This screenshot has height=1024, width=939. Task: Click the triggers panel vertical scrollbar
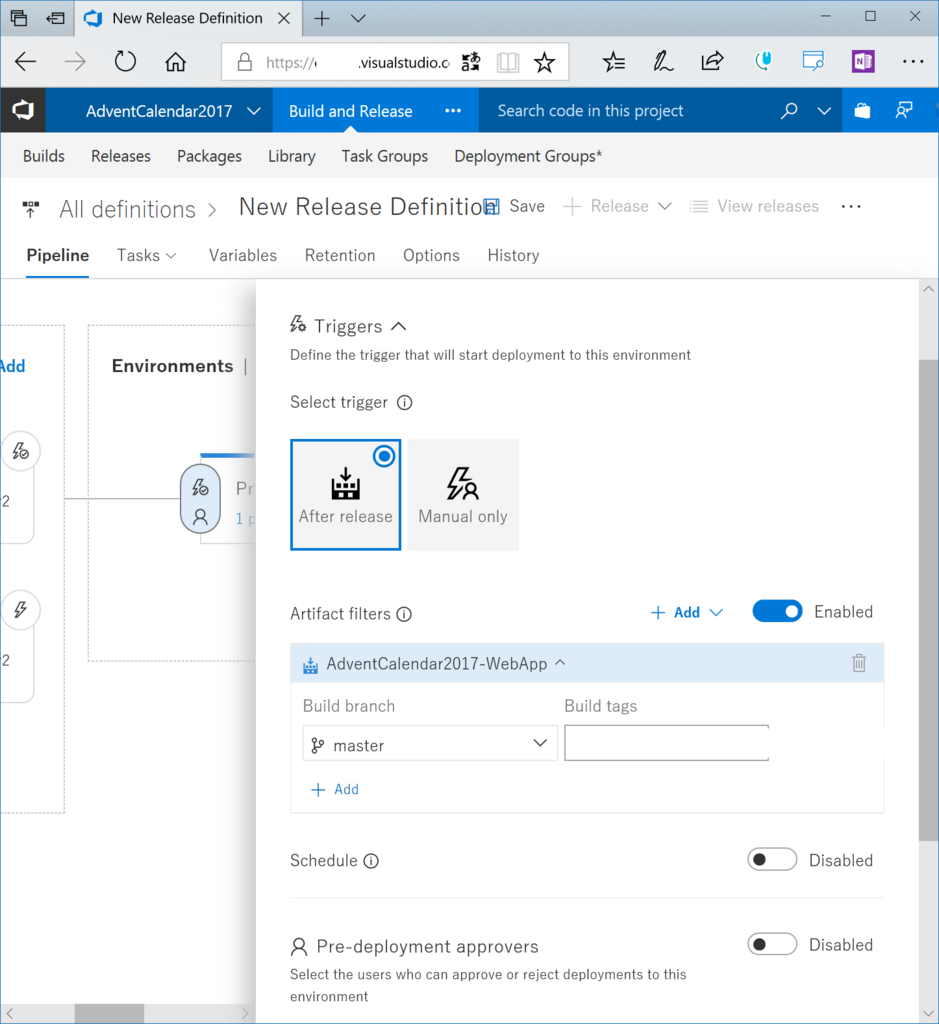928,600
